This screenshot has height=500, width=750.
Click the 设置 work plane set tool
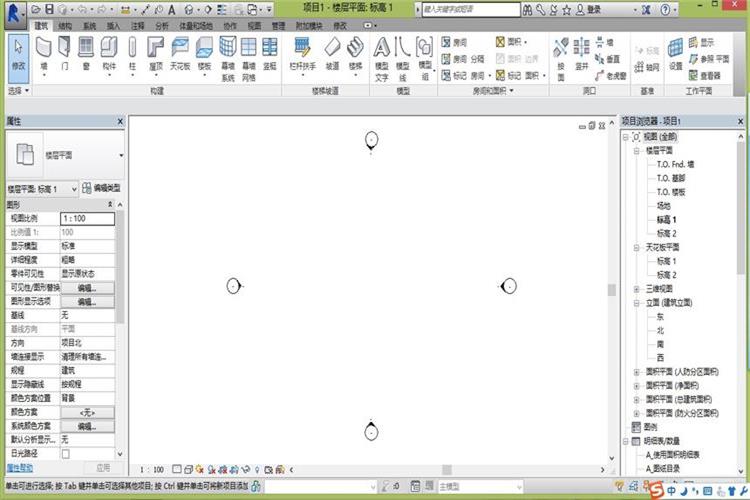675,55
